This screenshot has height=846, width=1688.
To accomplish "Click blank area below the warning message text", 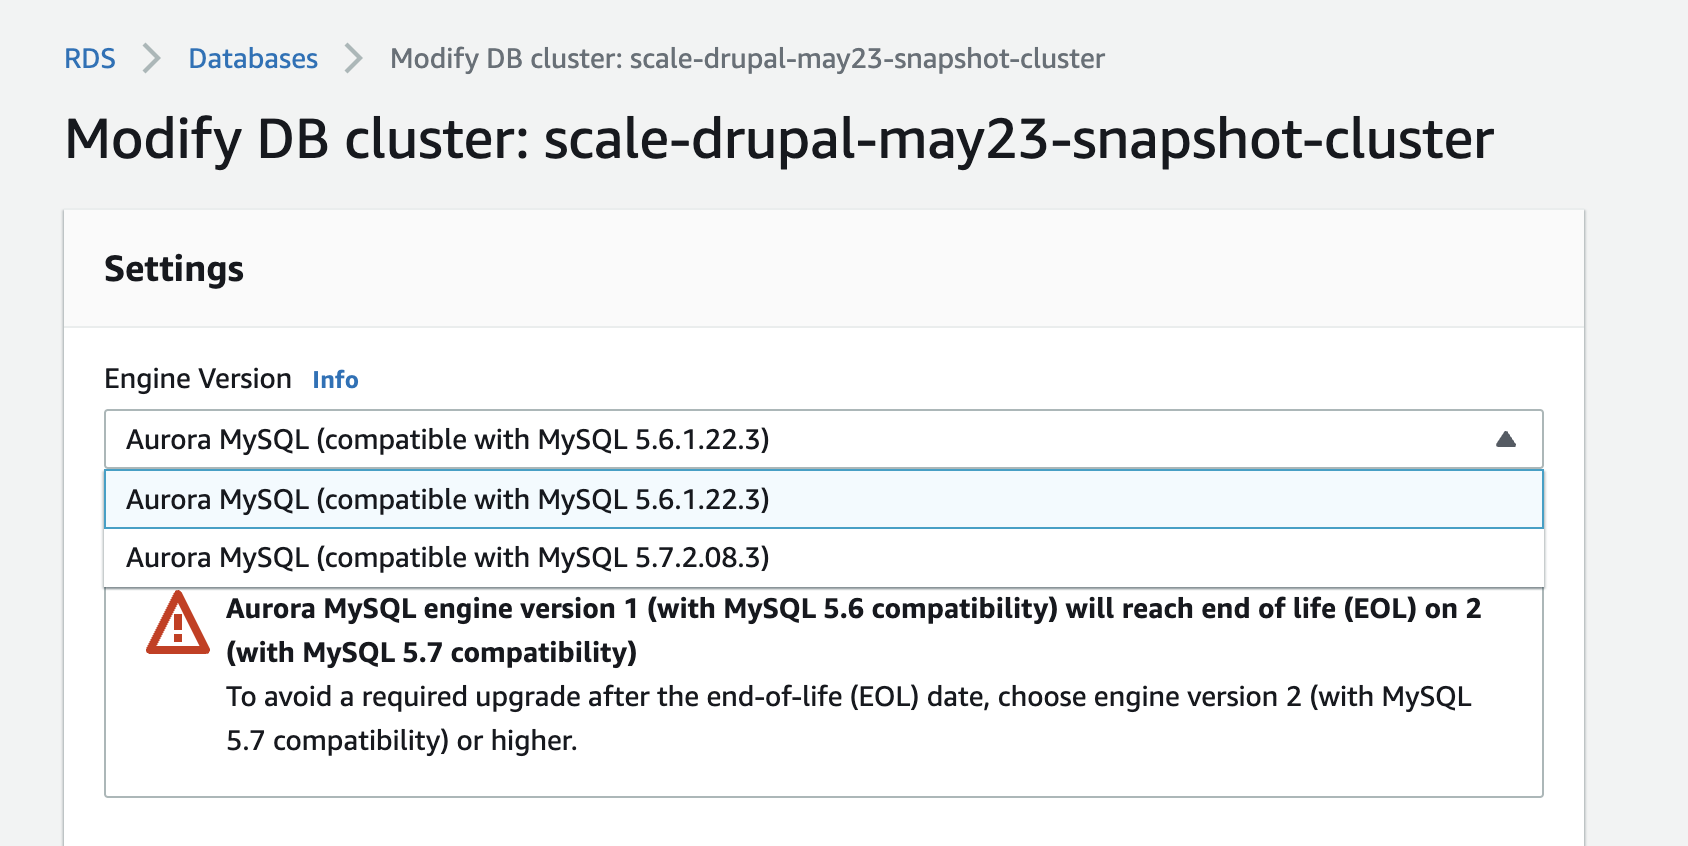I will pos(824,778).
